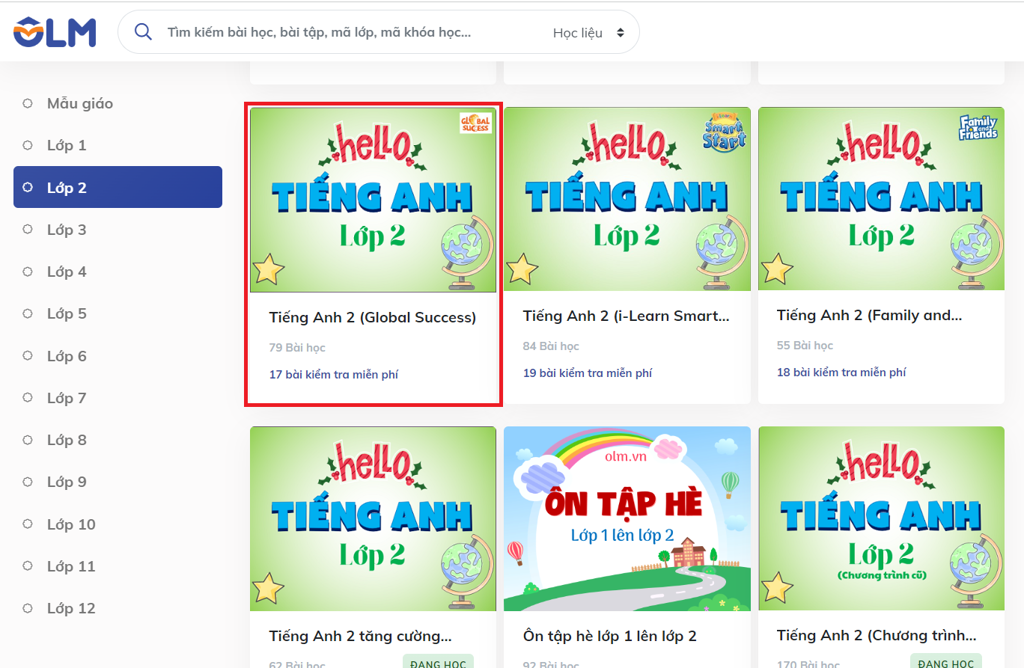This screenshot has width=1024, height=668.
Task: Go to the Lớp 9 grade label
Action: [x=67, y=482]
